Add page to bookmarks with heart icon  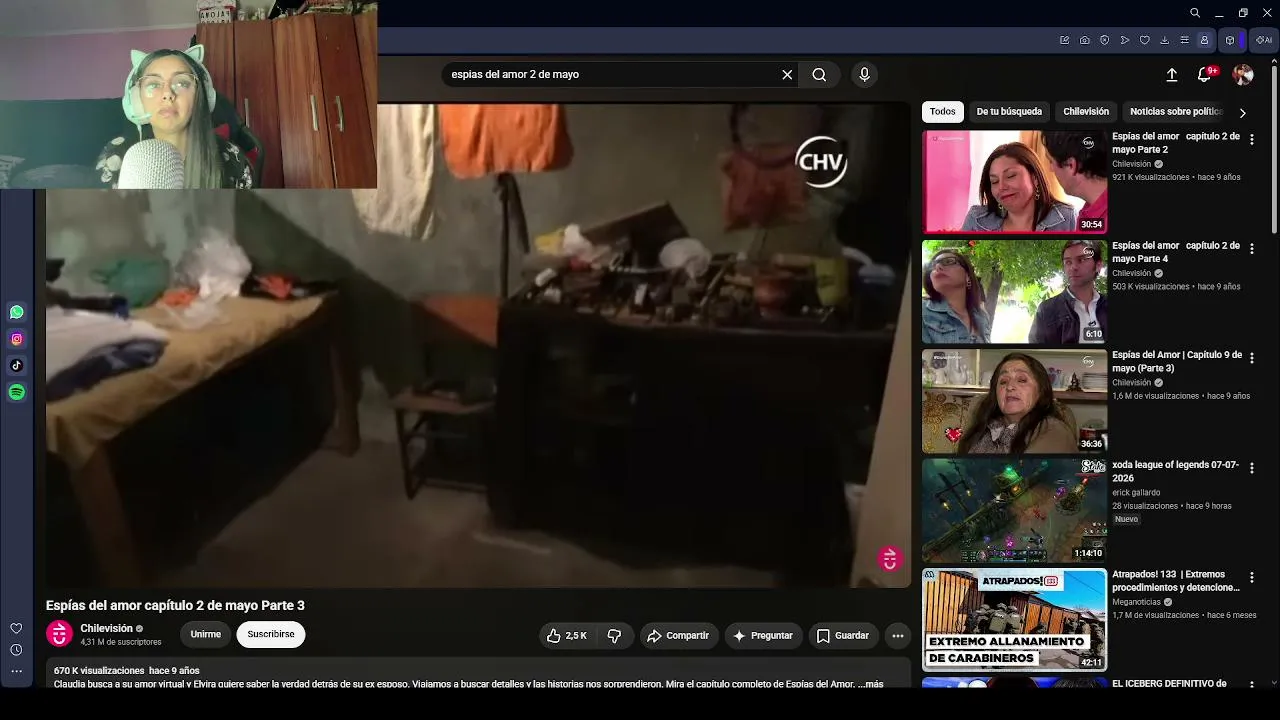(x=1144, y=40)
